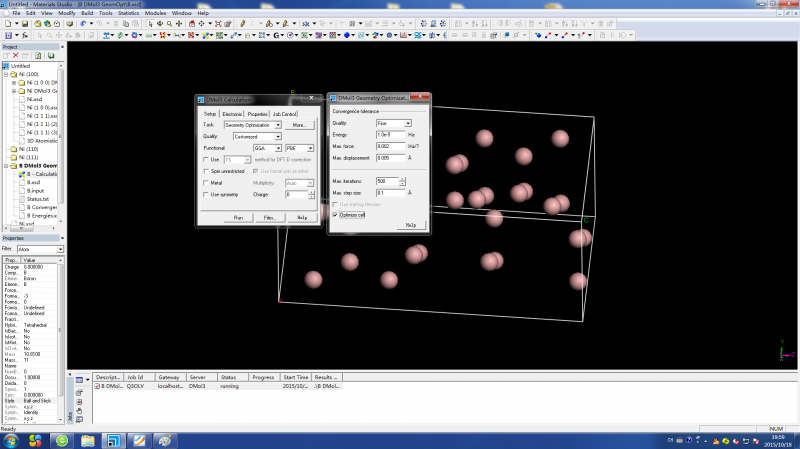
Task: Click the Save floppy disk icon
Action: 24,23
